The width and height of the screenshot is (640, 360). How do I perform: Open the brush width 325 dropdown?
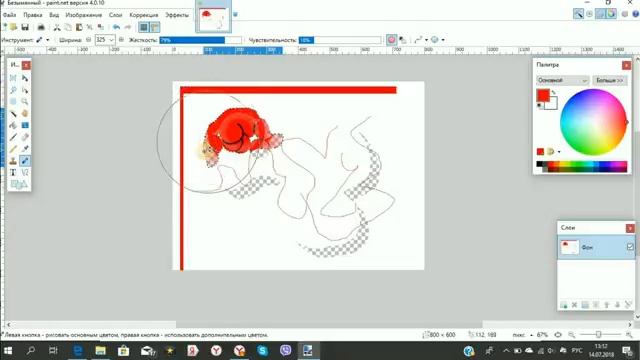[x=111, y=40]
